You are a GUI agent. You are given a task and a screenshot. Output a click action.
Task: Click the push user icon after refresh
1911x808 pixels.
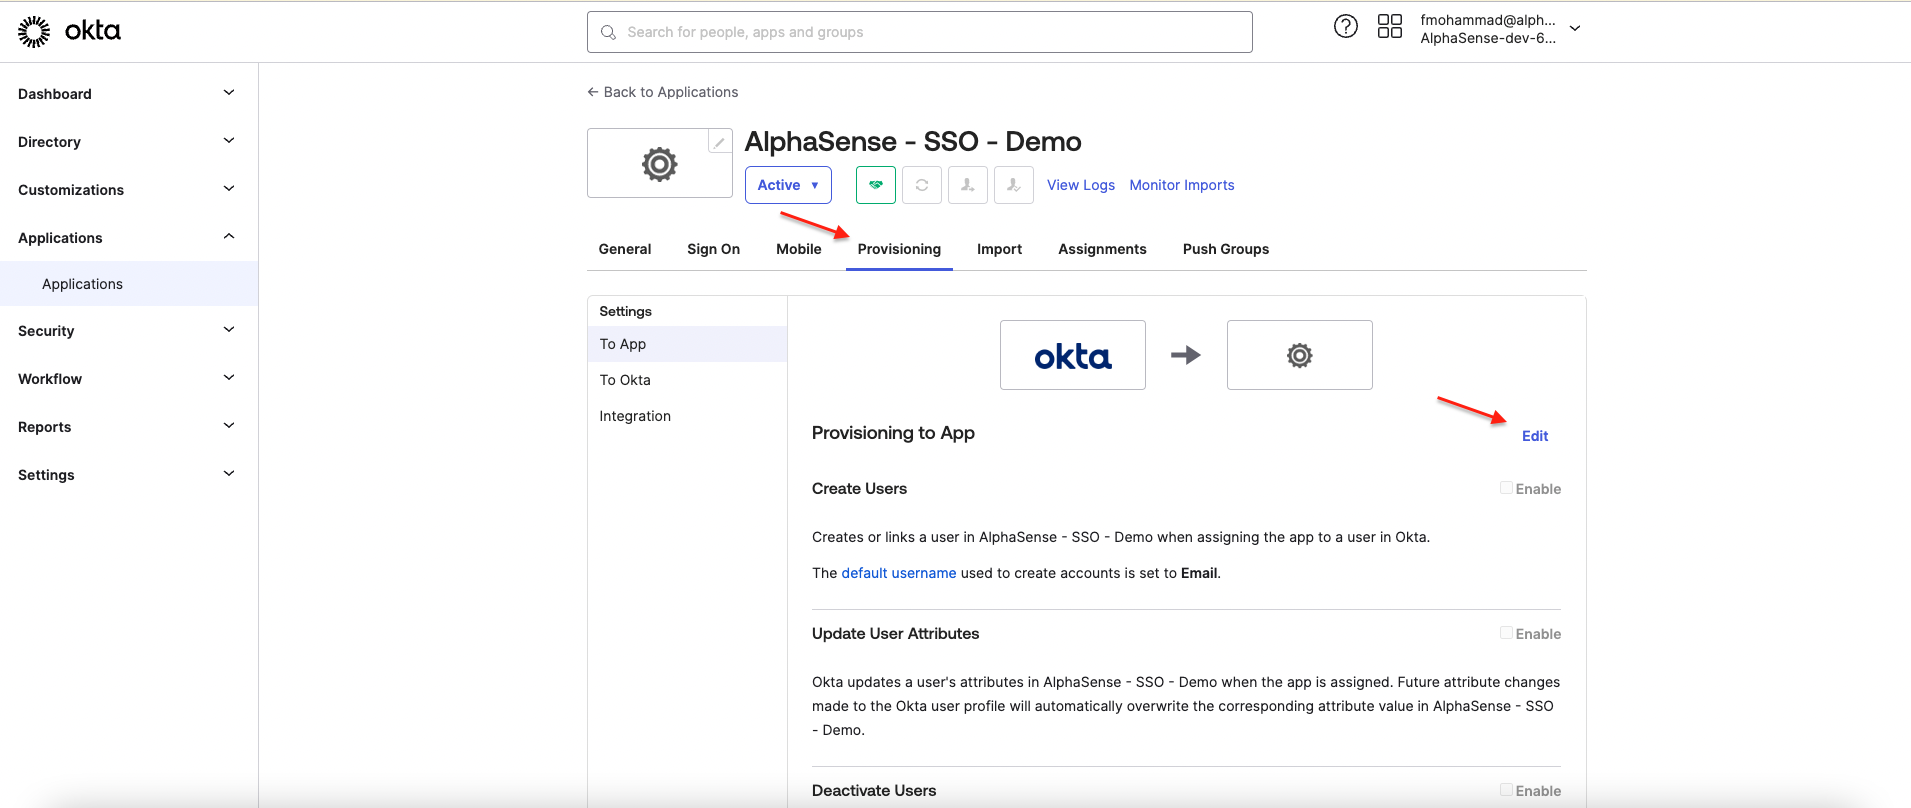pos(968,185)
